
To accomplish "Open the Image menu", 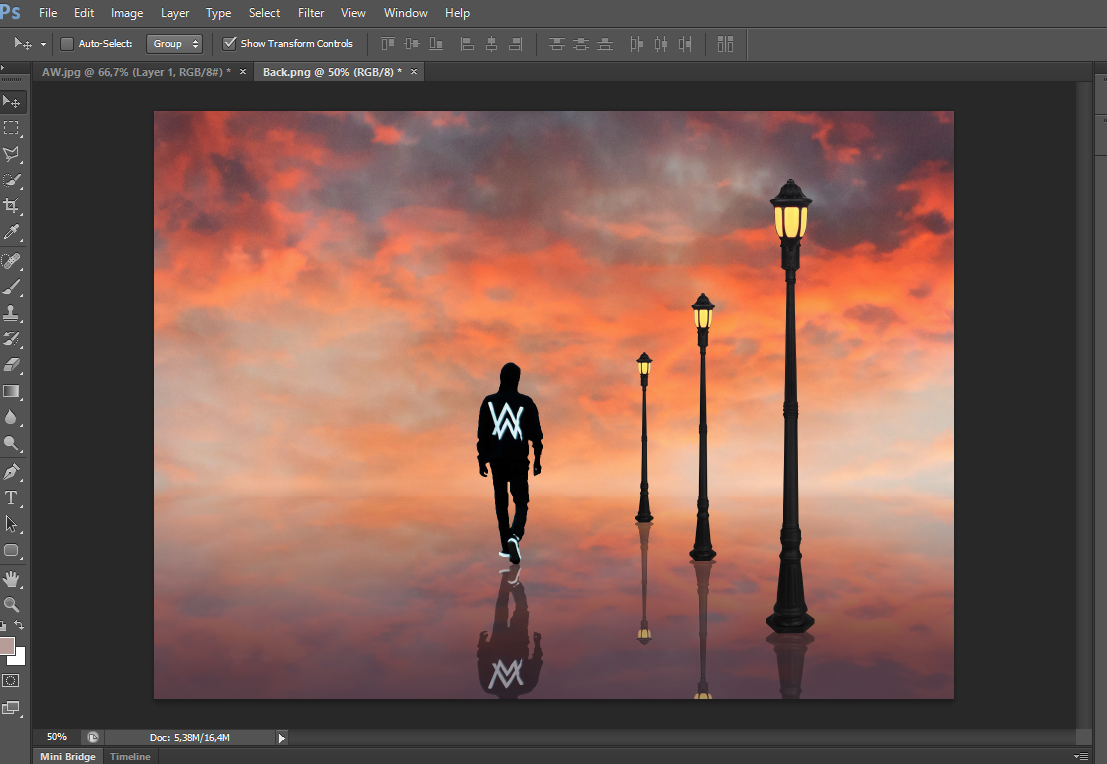I will (127, 13).
